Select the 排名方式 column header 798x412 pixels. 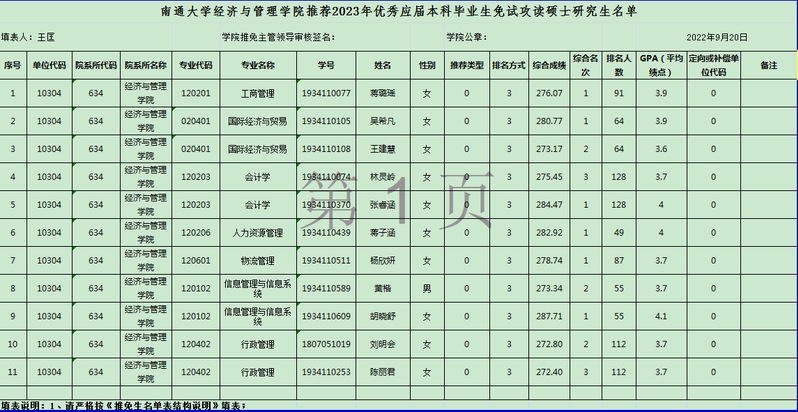tap(509, 65)
